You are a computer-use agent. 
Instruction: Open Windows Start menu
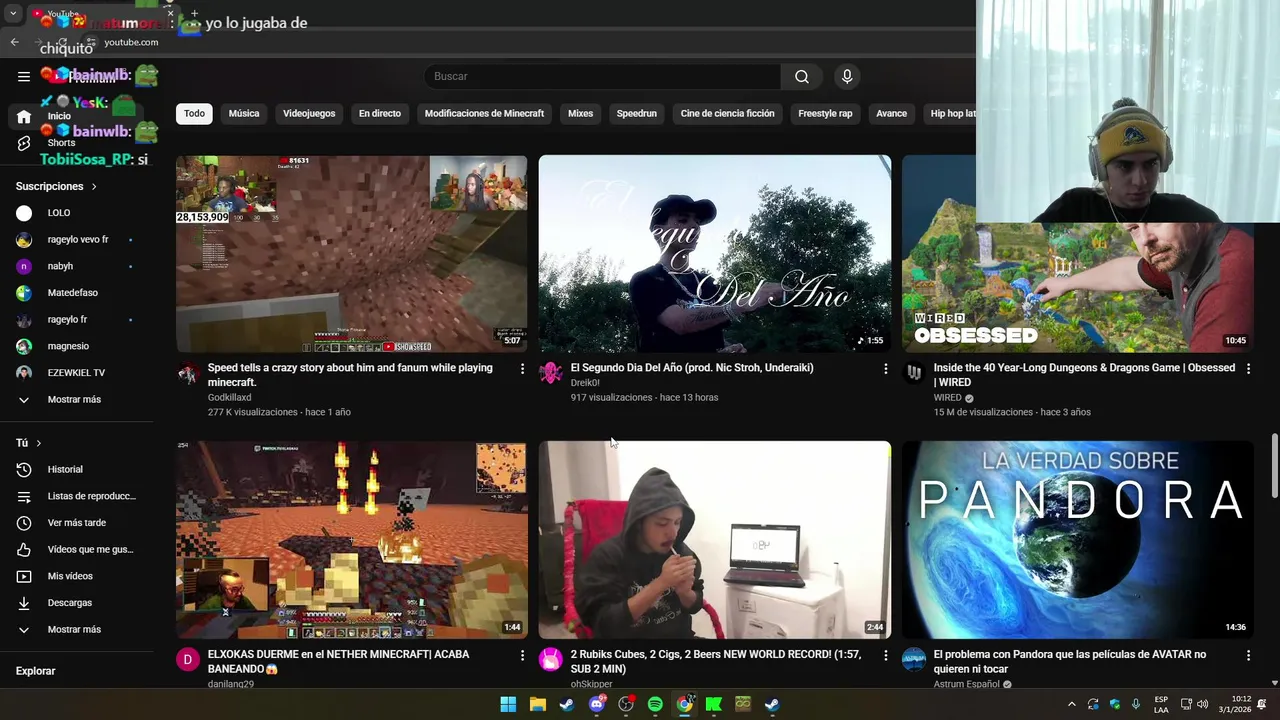coord(508,704)
